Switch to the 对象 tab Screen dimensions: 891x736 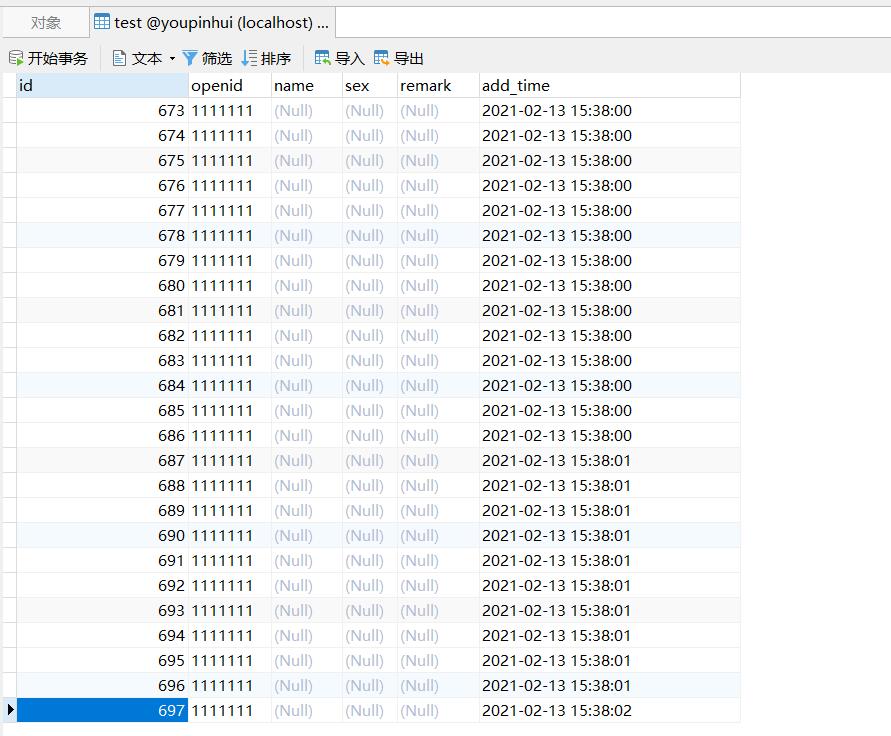coord(46,23)
